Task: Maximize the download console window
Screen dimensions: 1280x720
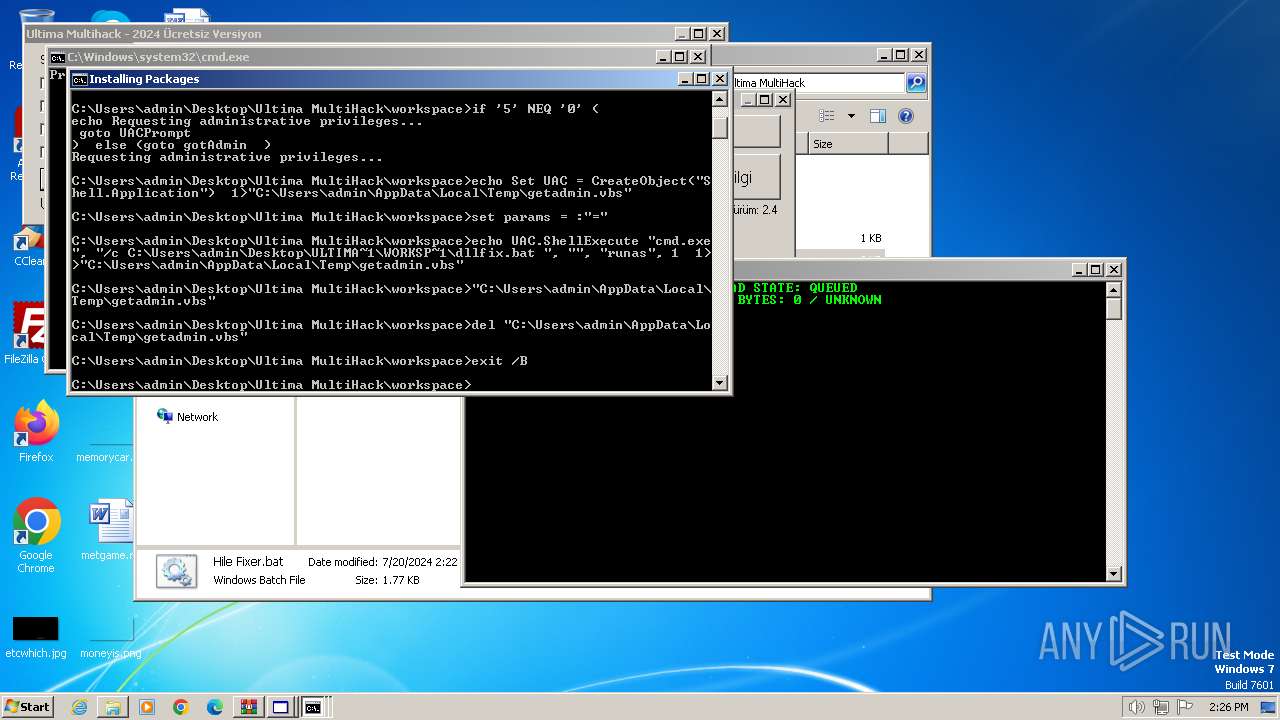Action: pos(1096,270)
